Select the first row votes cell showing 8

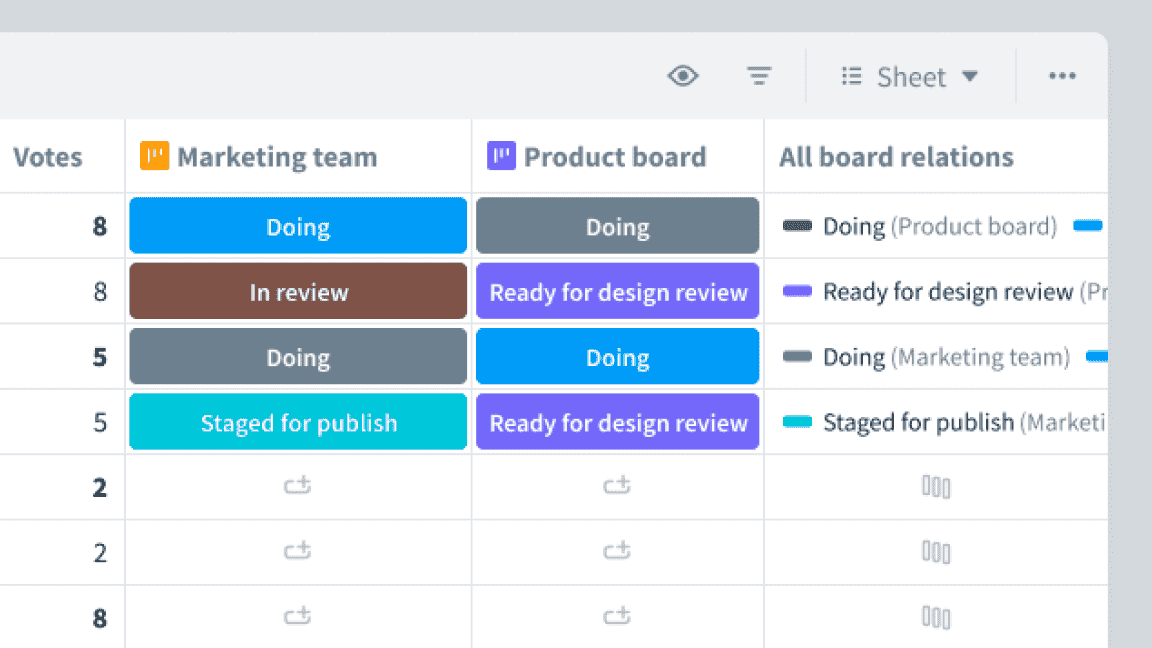click(99, 226)
